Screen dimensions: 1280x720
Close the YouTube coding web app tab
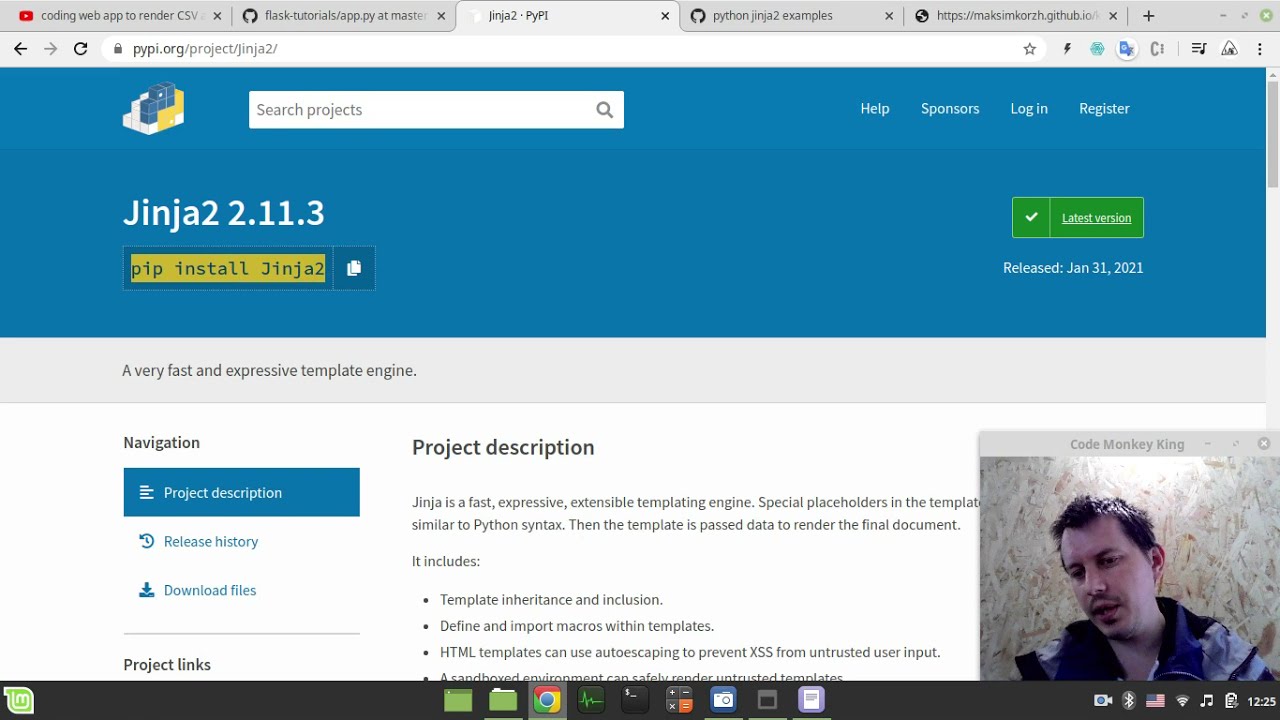click(217, 16)
